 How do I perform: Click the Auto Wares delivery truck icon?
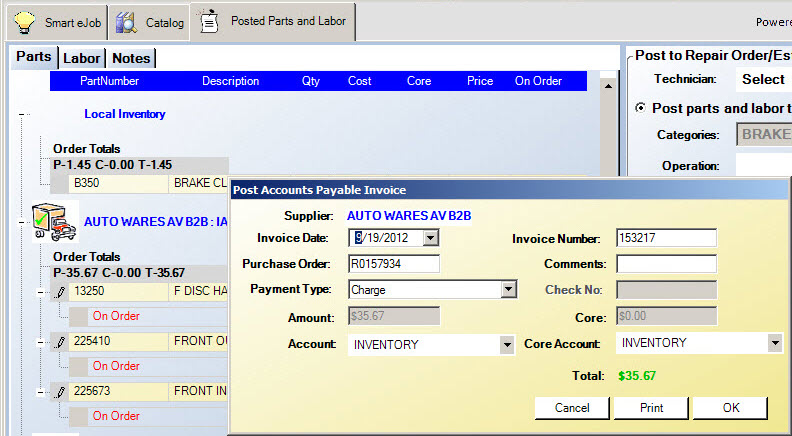coord(54,221)
